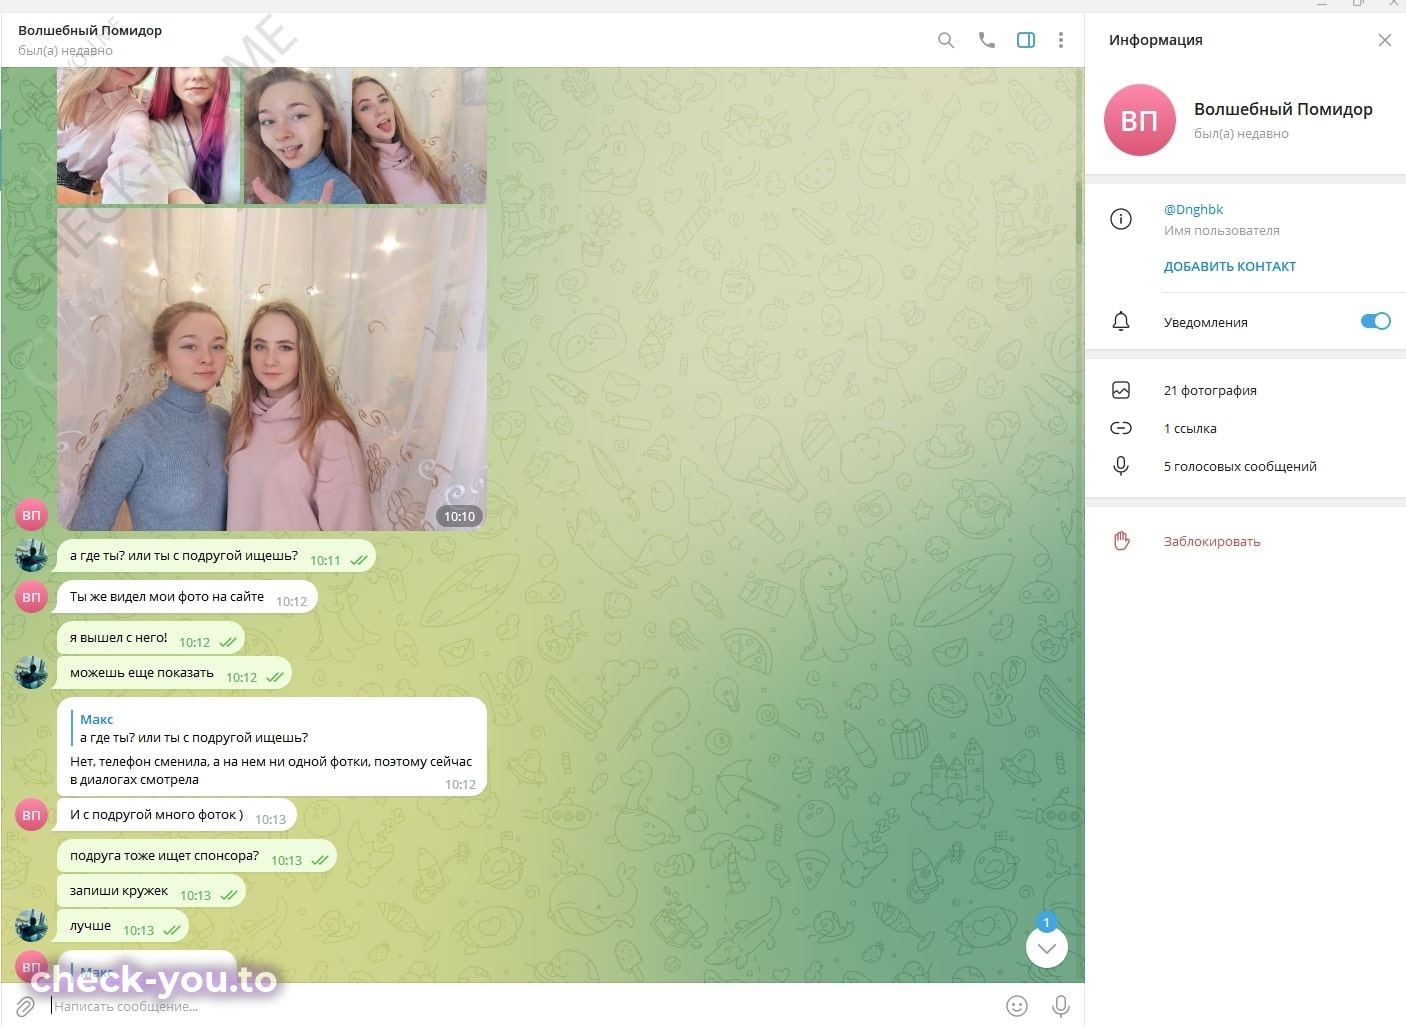Viewport: 1406px width, 1027px height.
Task: Click the 10:10 timestamp on photo
Action: pos(459,516)
